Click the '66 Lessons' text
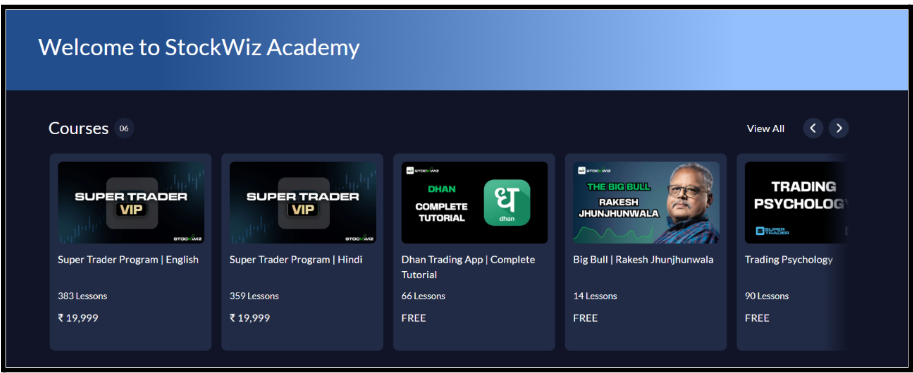This screenshot has height=373, width=913. (x=423, y=296)
